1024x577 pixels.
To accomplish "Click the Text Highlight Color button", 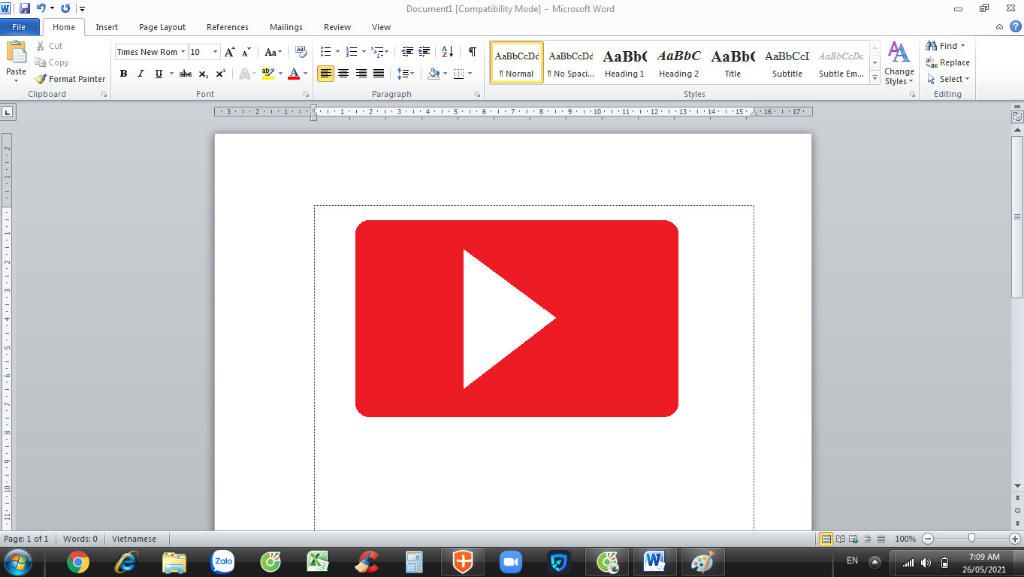I will 268,74.
